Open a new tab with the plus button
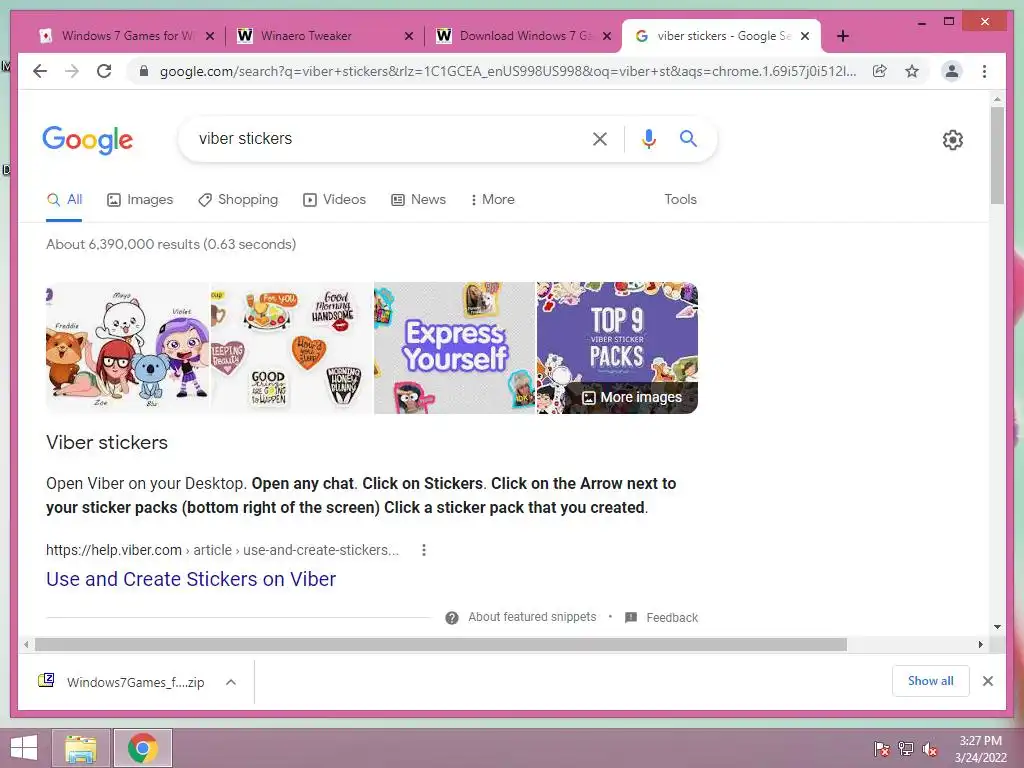This screenshot has height=768, width=1024. coord(842,36)
